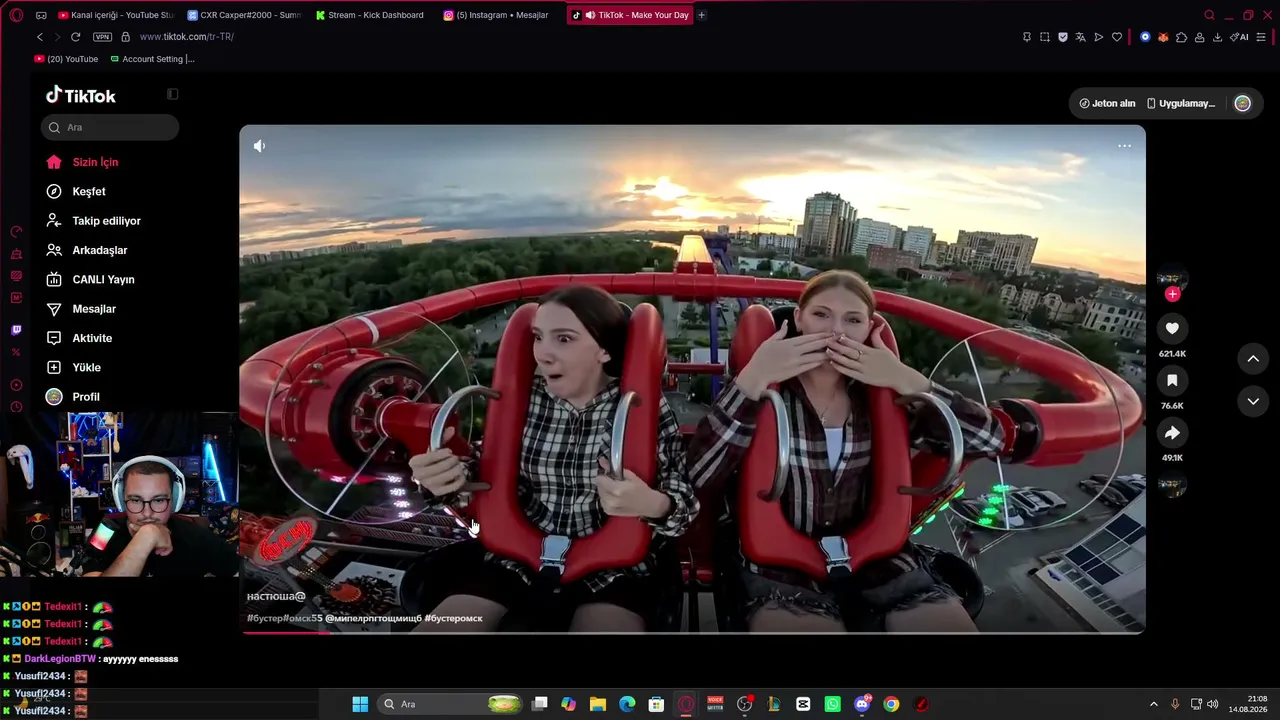
Task: Reload the page
Action: point(75,37)
